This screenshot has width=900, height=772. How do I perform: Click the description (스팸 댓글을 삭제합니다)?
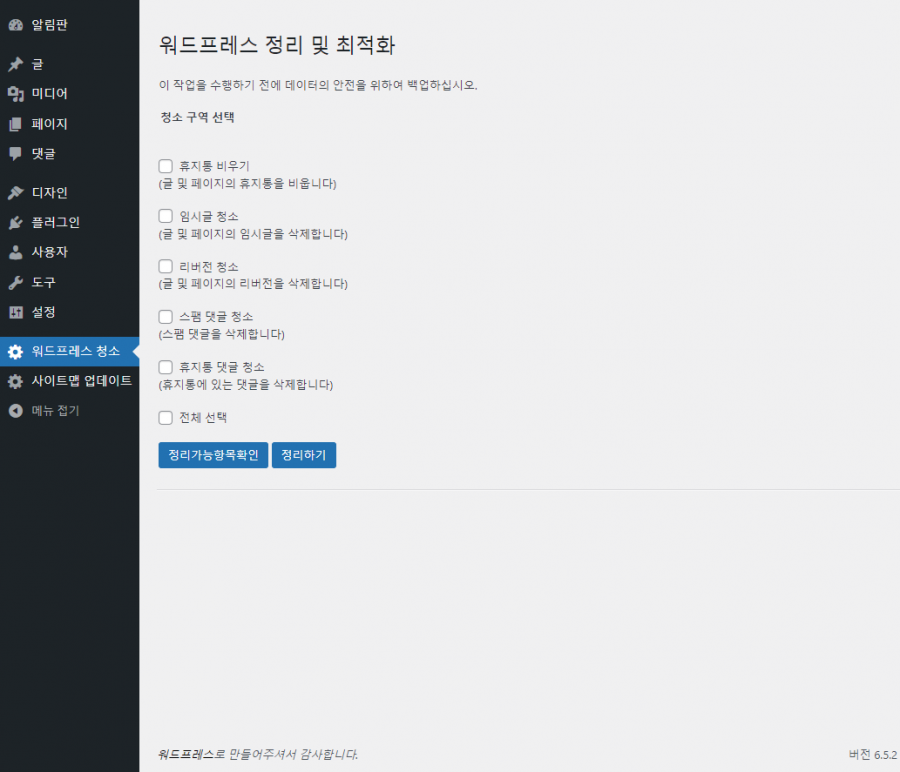[222, 334]
